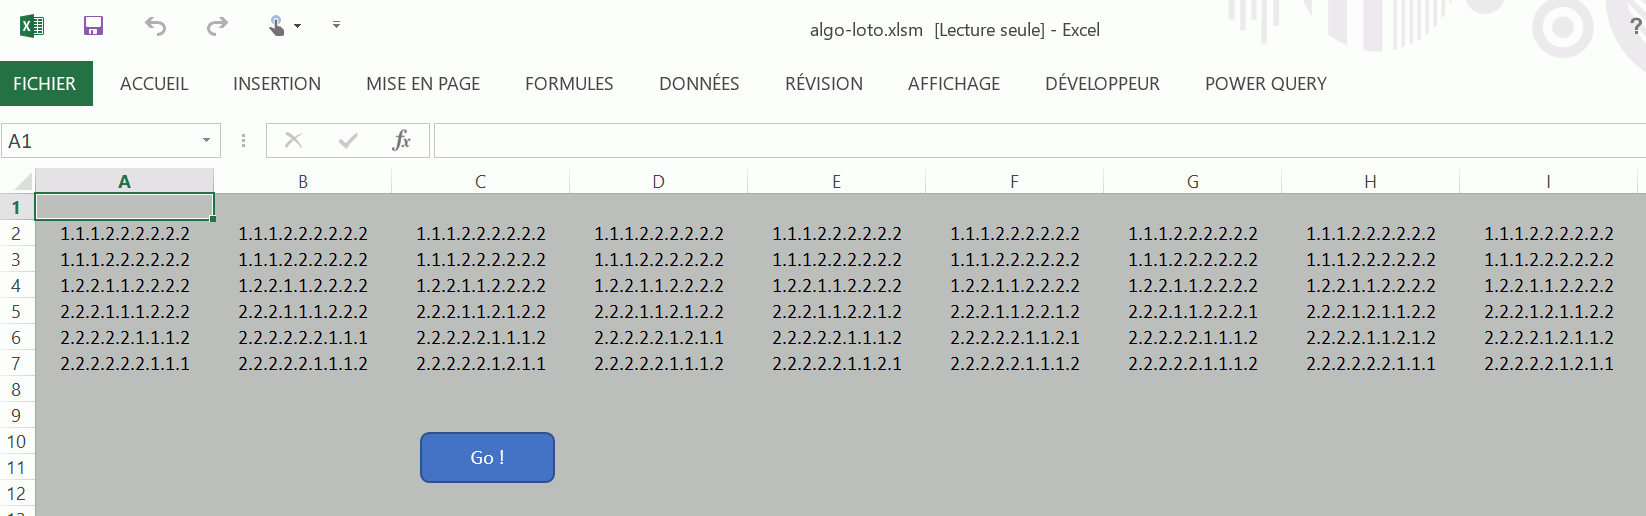The width and height of the screenshot is (1646, 516).
Task: Expand the Name Box dropdown
Action: pos(206,141)
